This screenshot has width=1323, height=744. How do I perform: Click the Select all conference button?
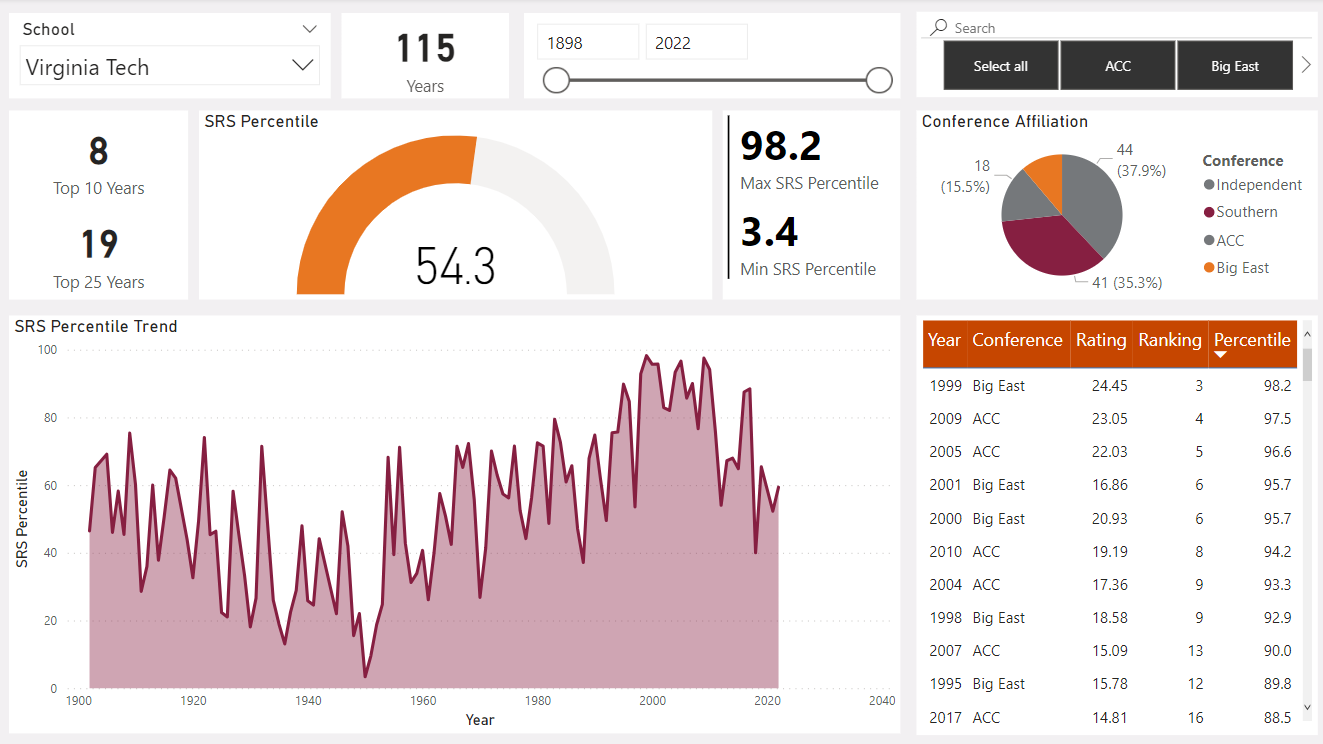click(1001, 66)
